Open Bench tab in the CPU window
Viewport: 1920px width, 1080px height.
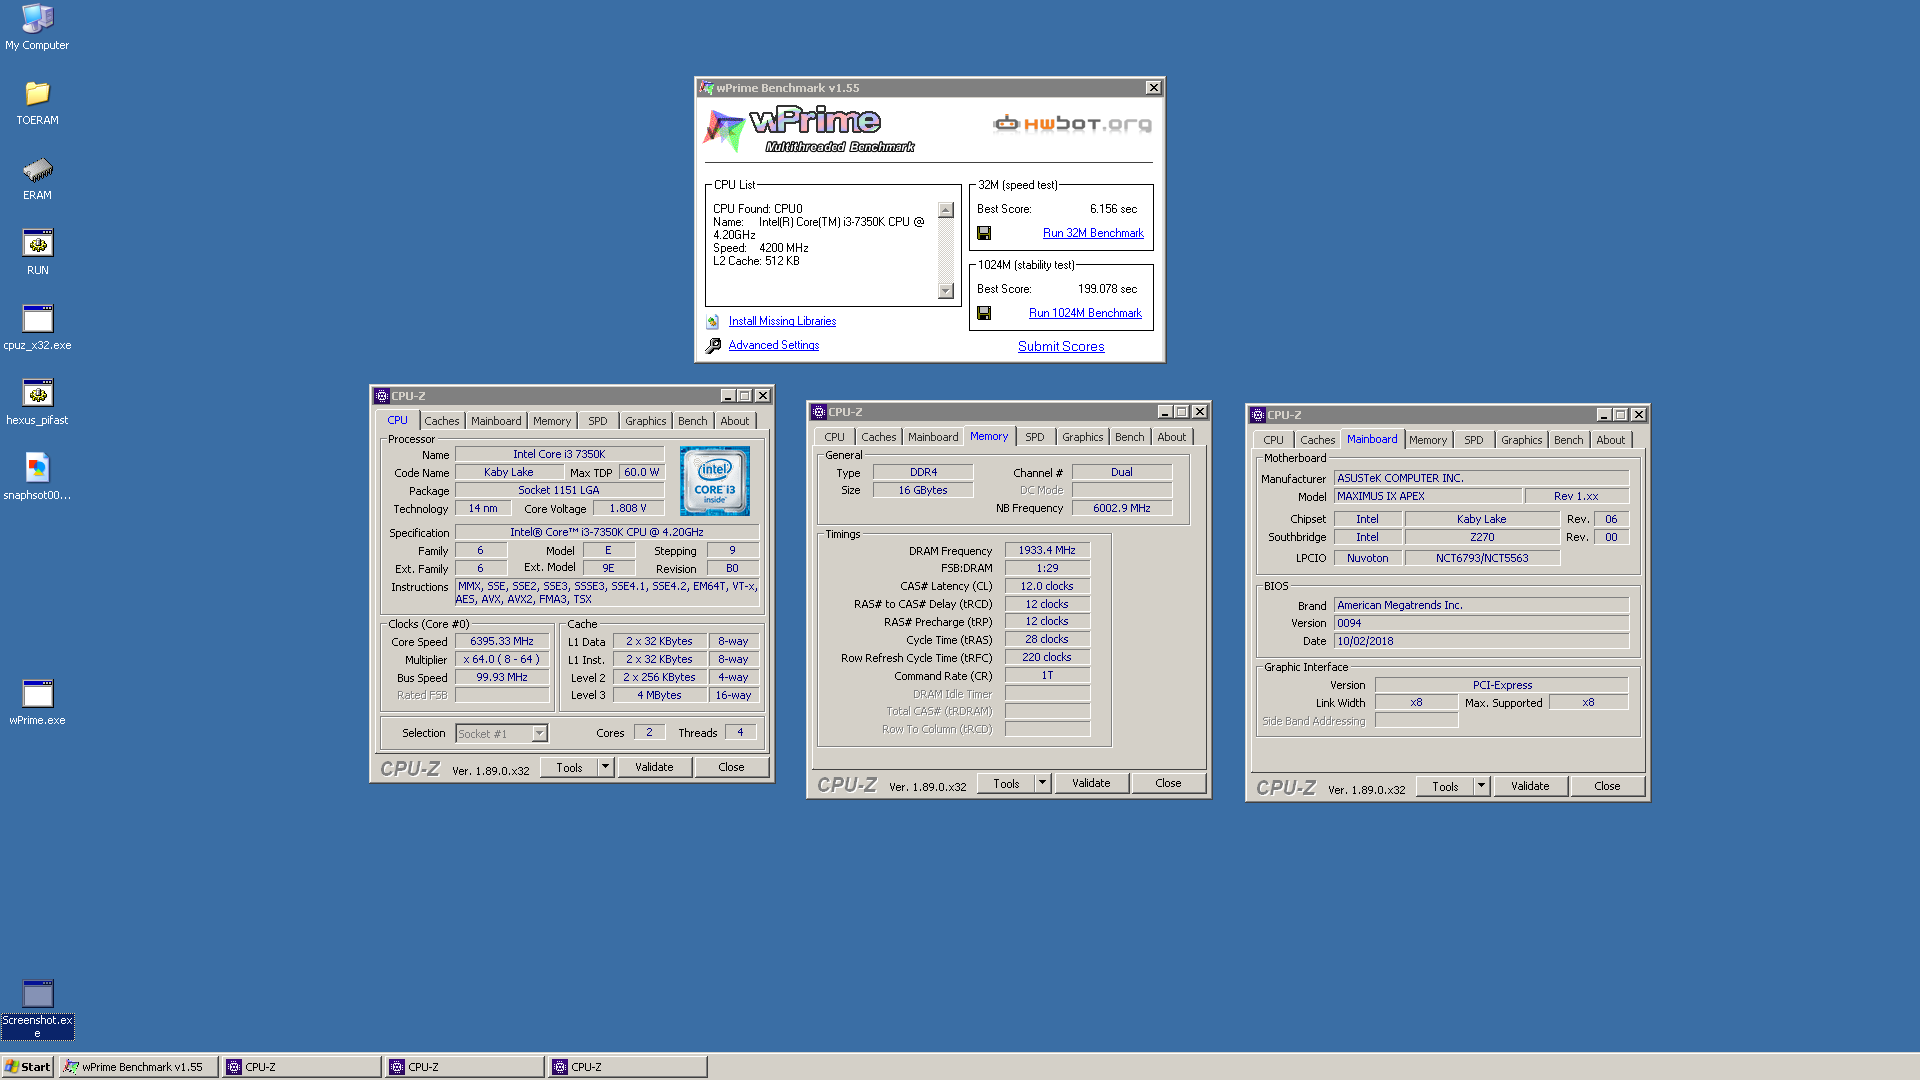(x=692, y=421)
